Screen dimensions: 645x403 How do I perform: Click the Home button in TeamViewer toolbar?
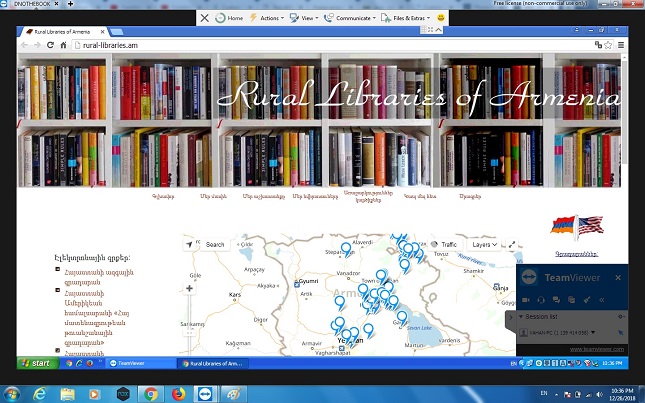click(x=229, y=18)
